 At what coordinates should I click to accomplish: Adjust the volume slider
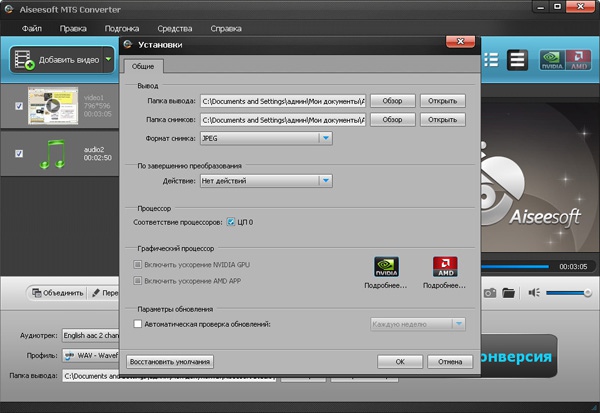(568, 293)
